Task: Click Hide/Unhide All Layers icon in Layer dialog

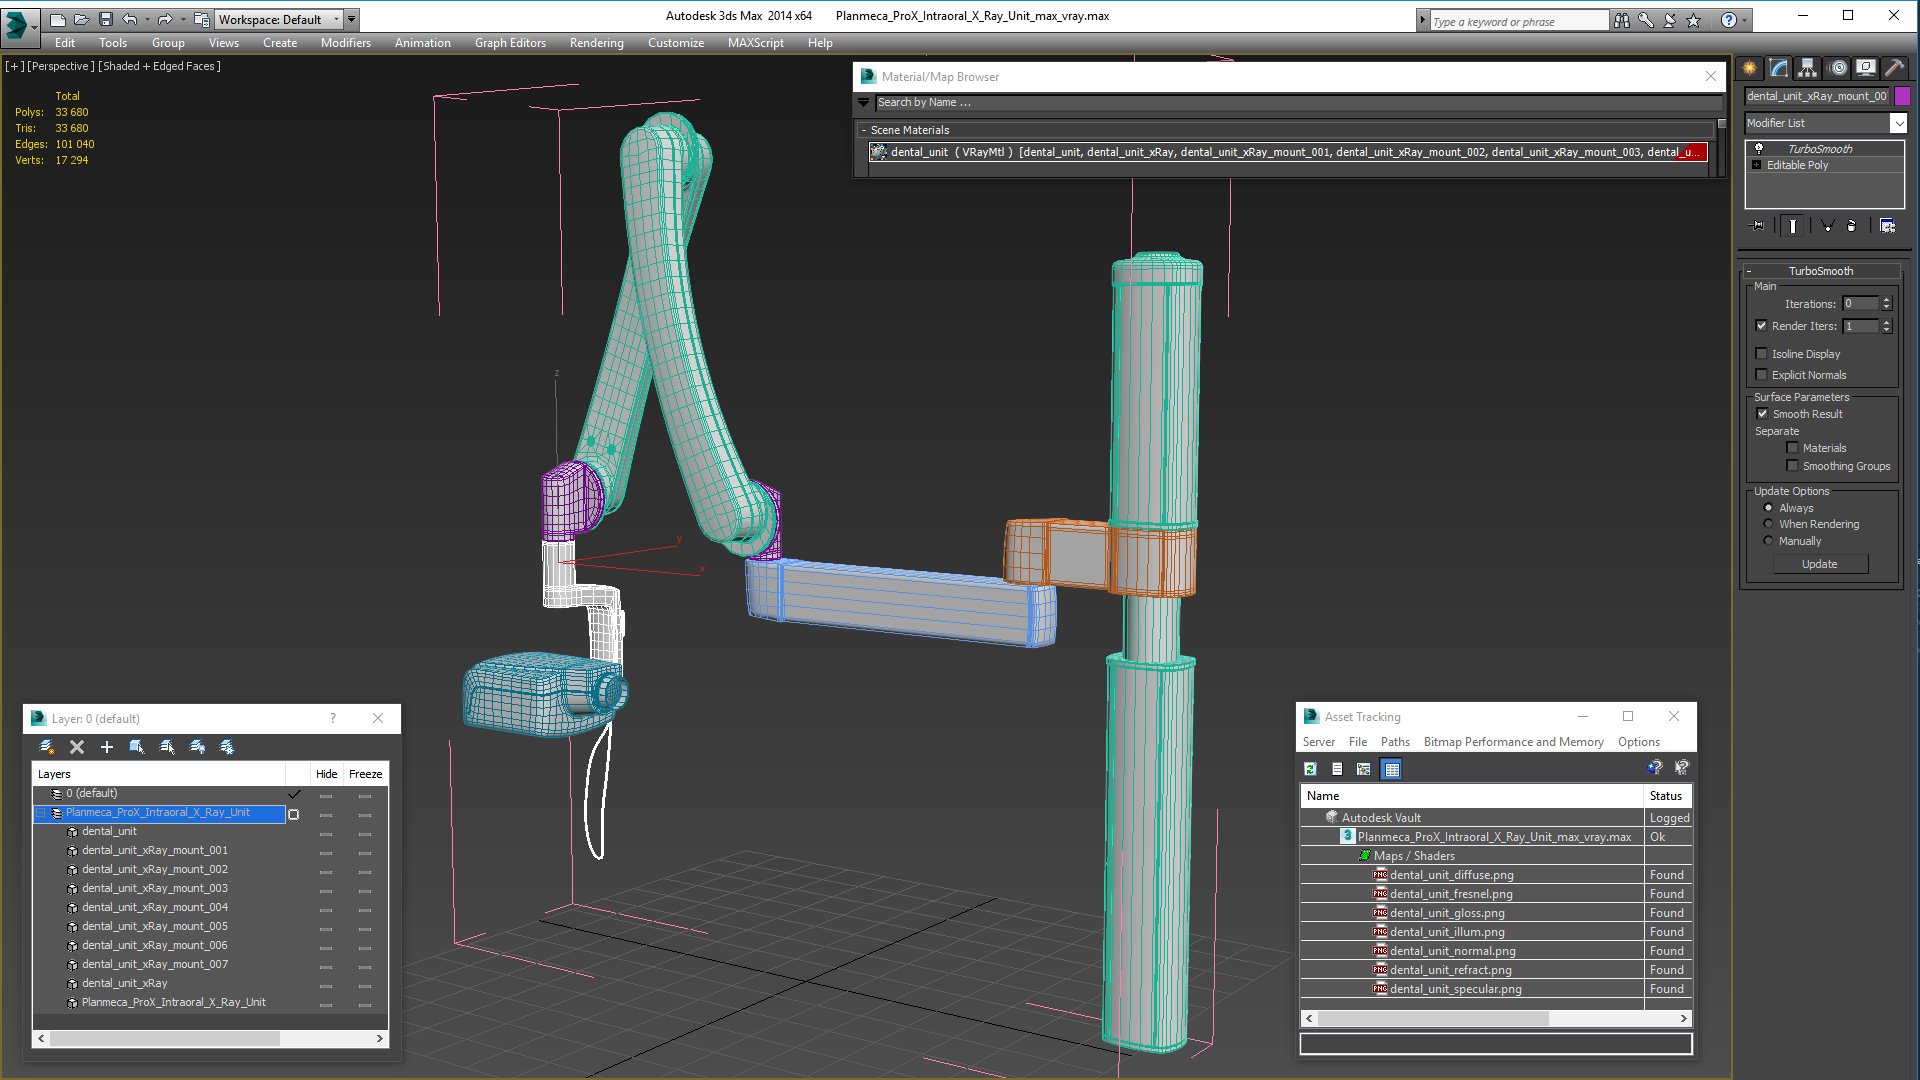Action: point(197,747)
